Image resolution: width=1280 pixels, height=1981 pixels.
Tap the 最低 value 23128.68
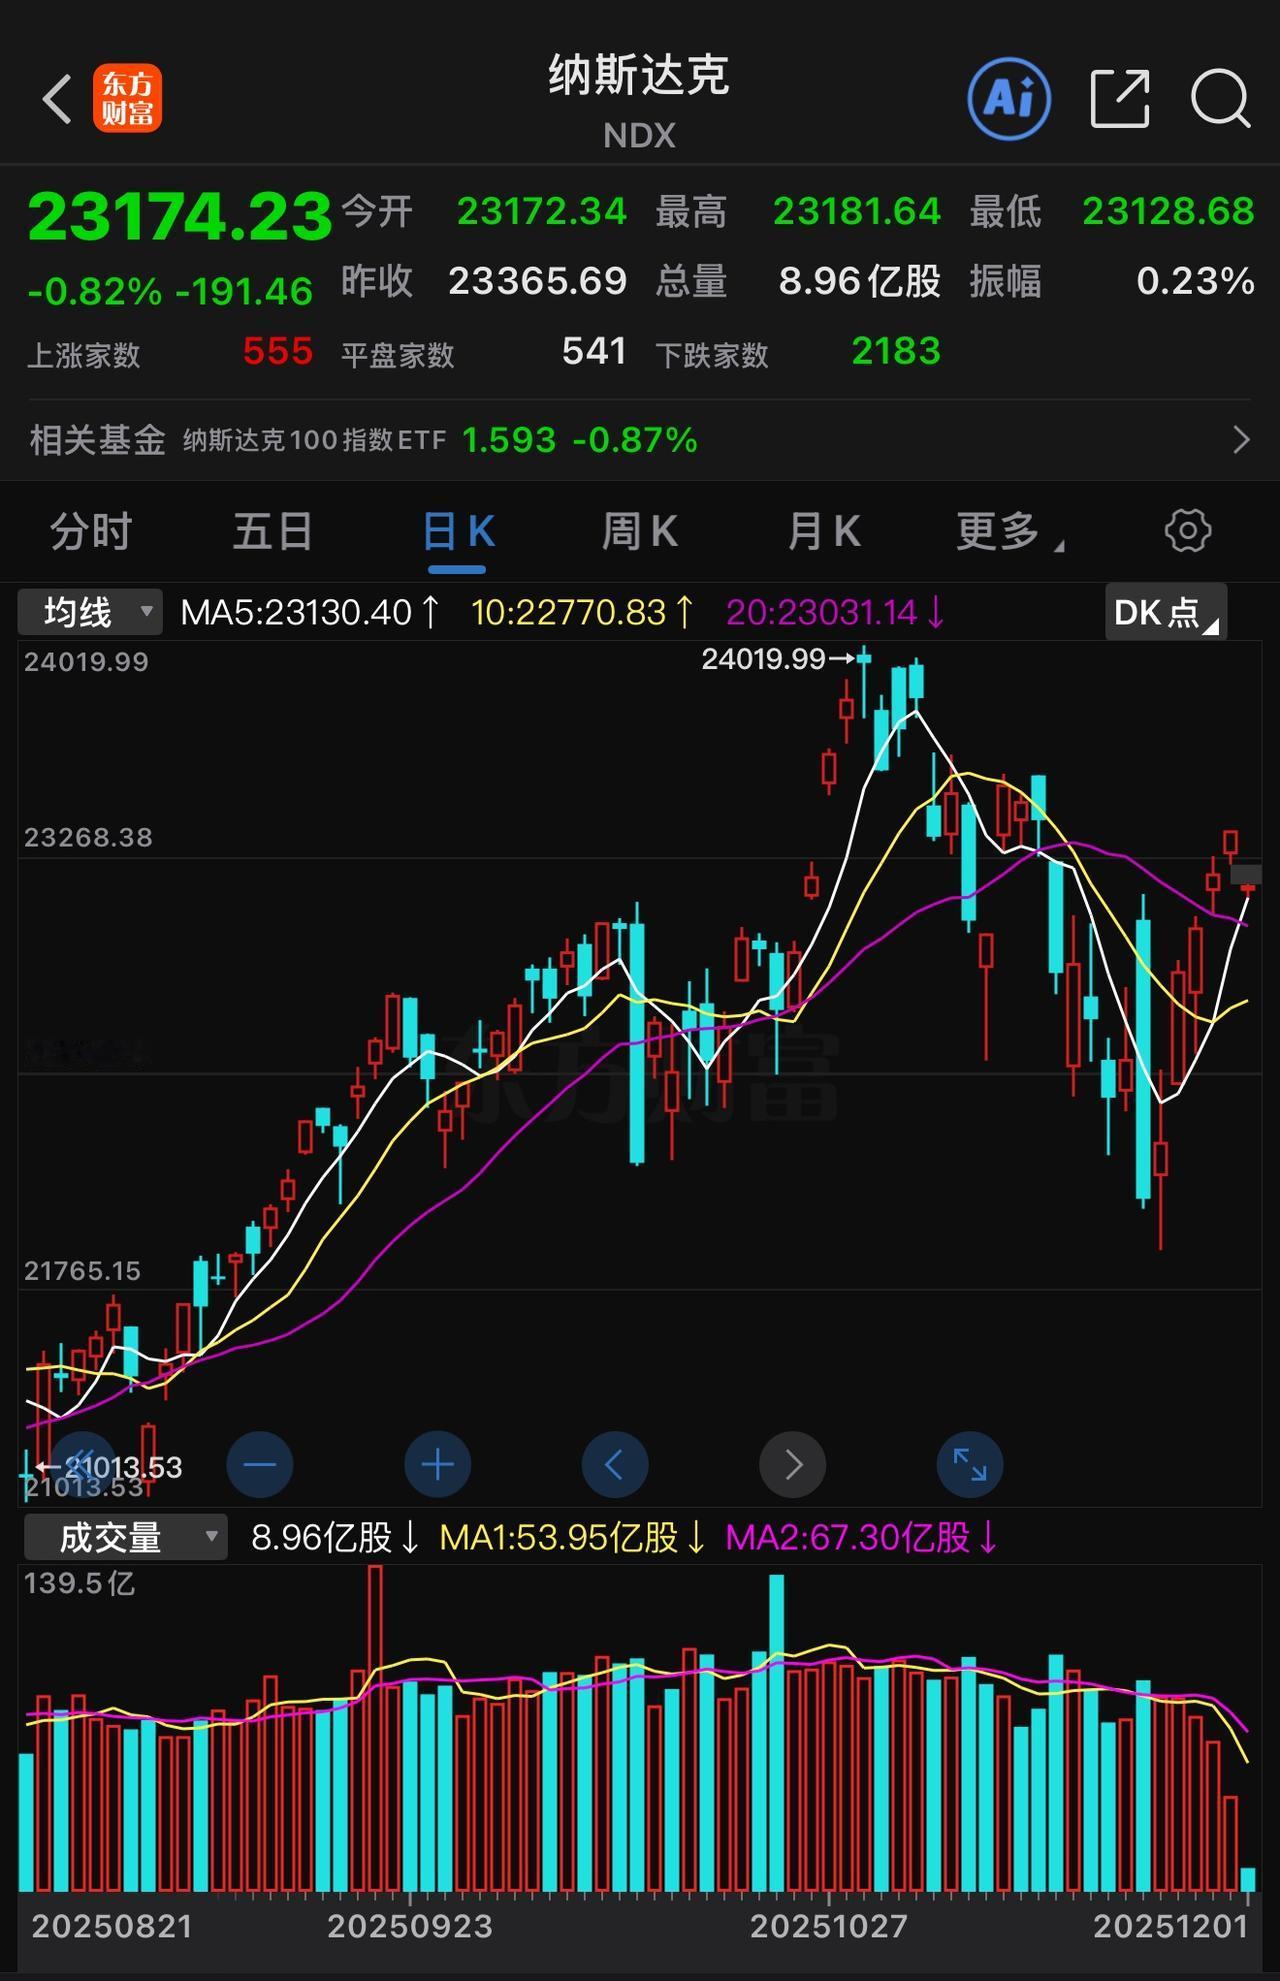point(1169,211)
